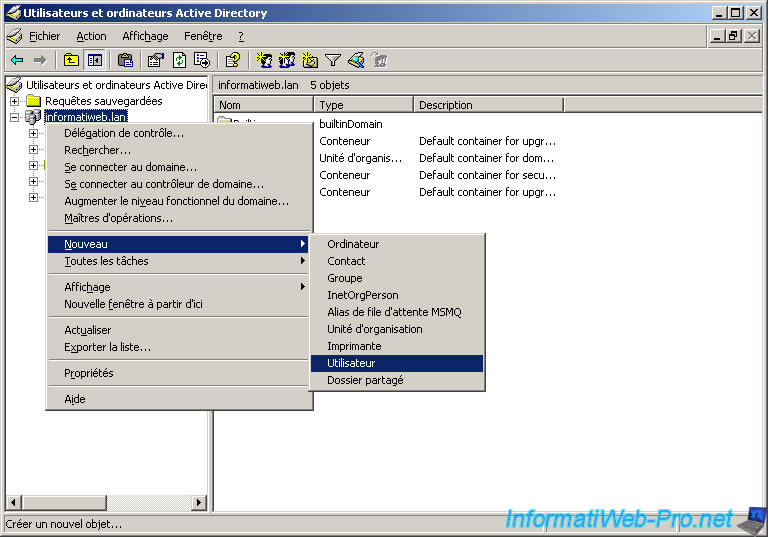Open Help with the question mark icon
This screenshot has width=768, height=537.
(x=233, y=60)
